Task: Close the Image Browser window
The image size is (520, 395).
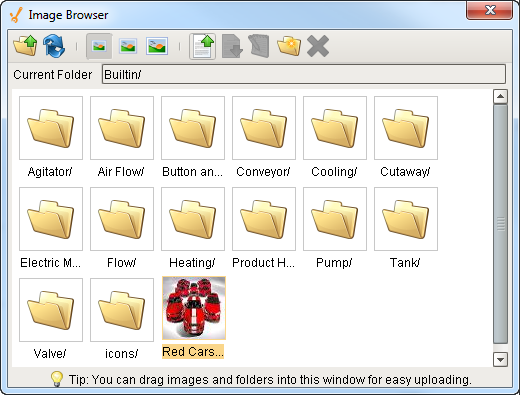Action: (x=489, y=11)
